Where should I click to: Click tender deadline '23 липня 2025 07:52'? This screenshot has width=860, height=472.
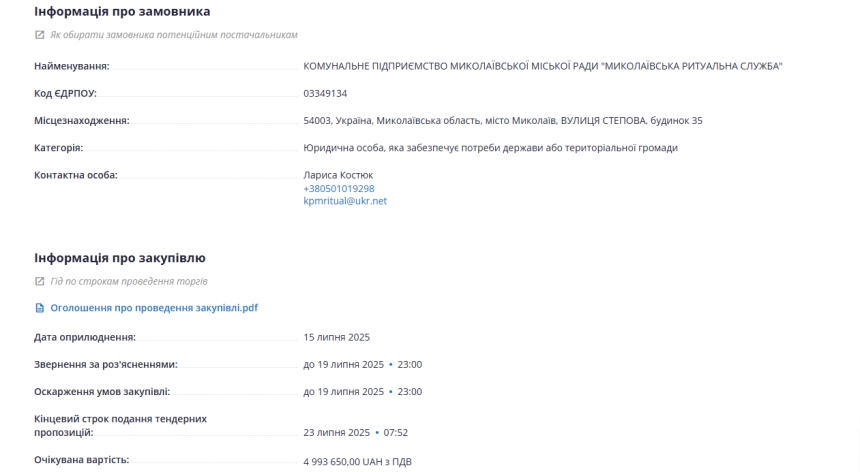point(355,433)
